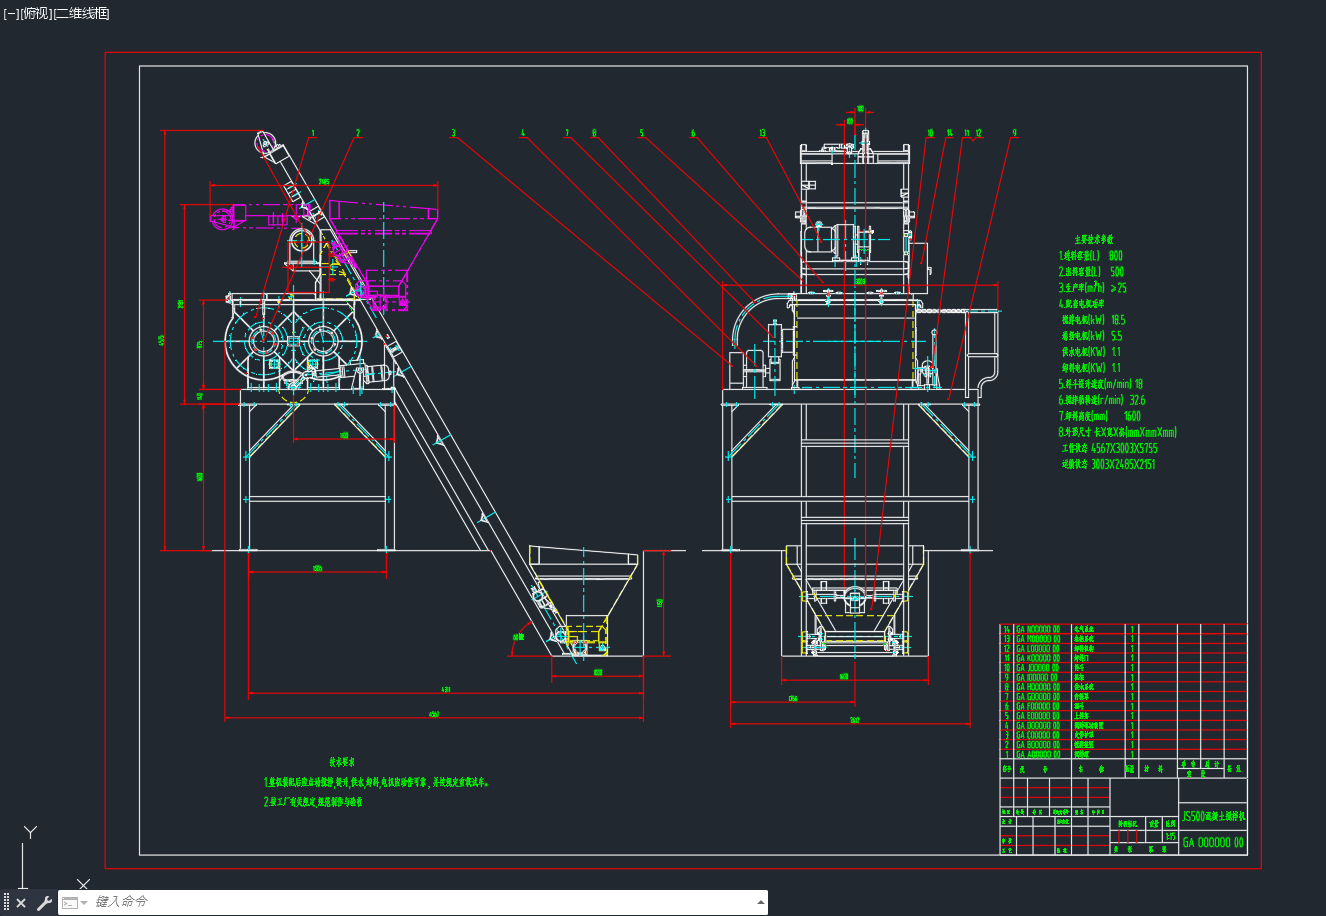Select transport dimensions text 3003X2485X2151
This screenshot has width=1326, height=916.
click(1124, 464)
